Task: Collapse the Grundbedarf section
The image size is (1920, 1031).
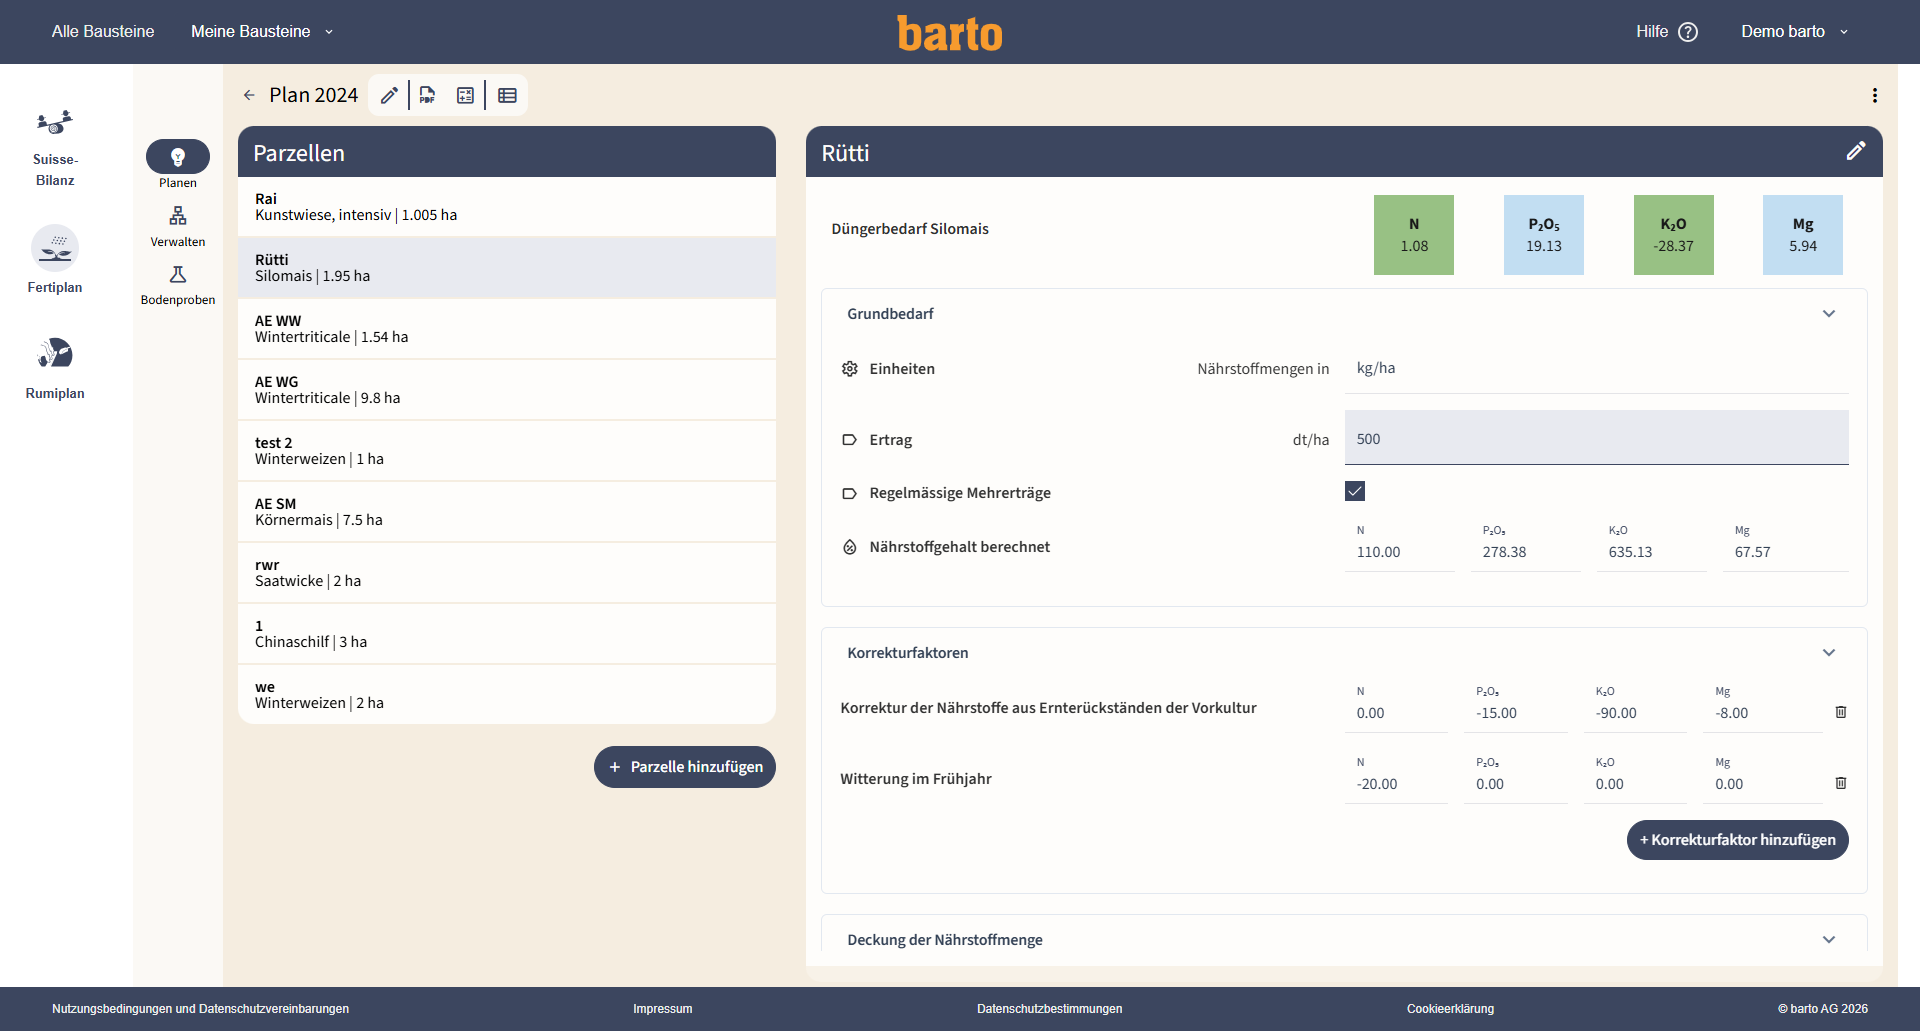Action: point(1829,314)
